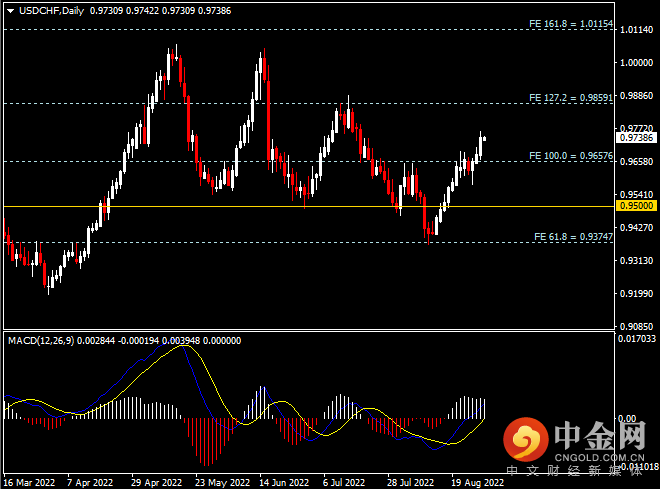
Task: Click the MACD scale value 0.017033
Action: pos(637,339)
